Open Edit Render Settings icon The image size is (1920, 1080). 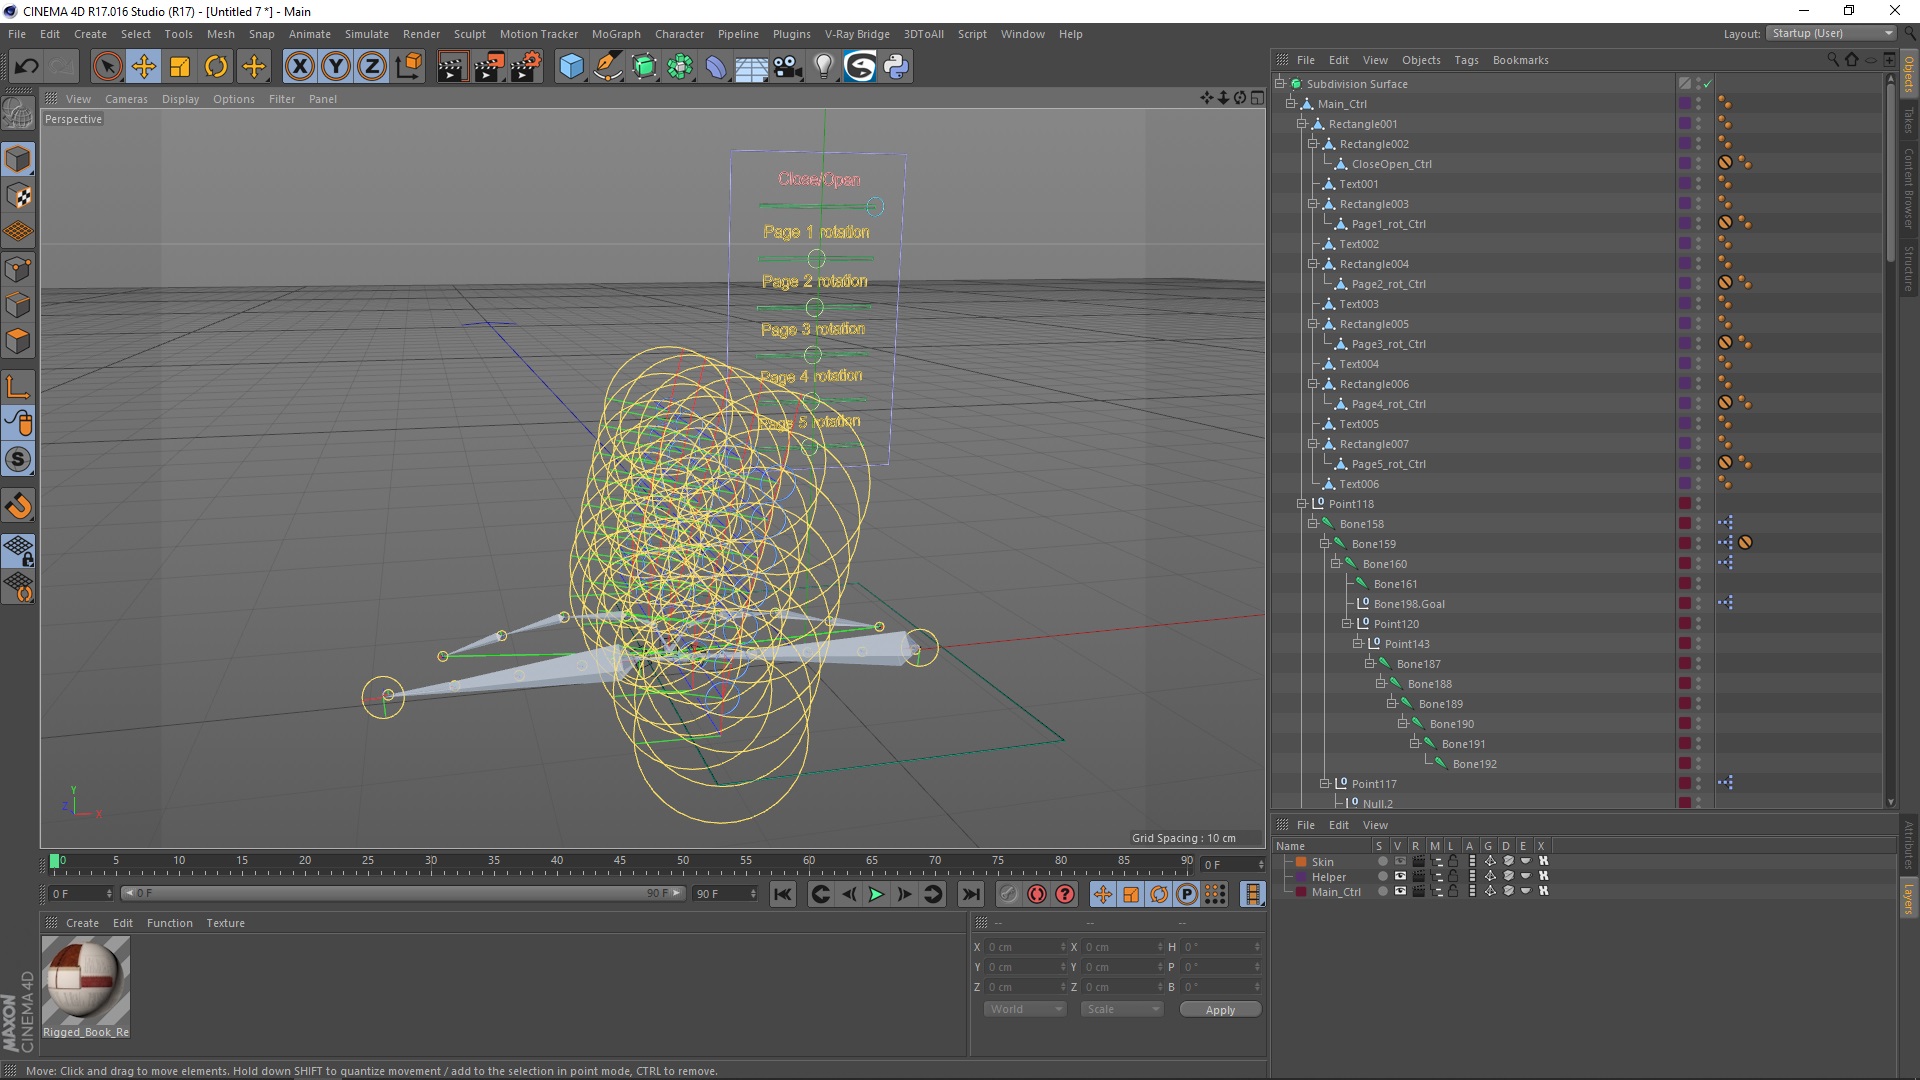(526, 67)
